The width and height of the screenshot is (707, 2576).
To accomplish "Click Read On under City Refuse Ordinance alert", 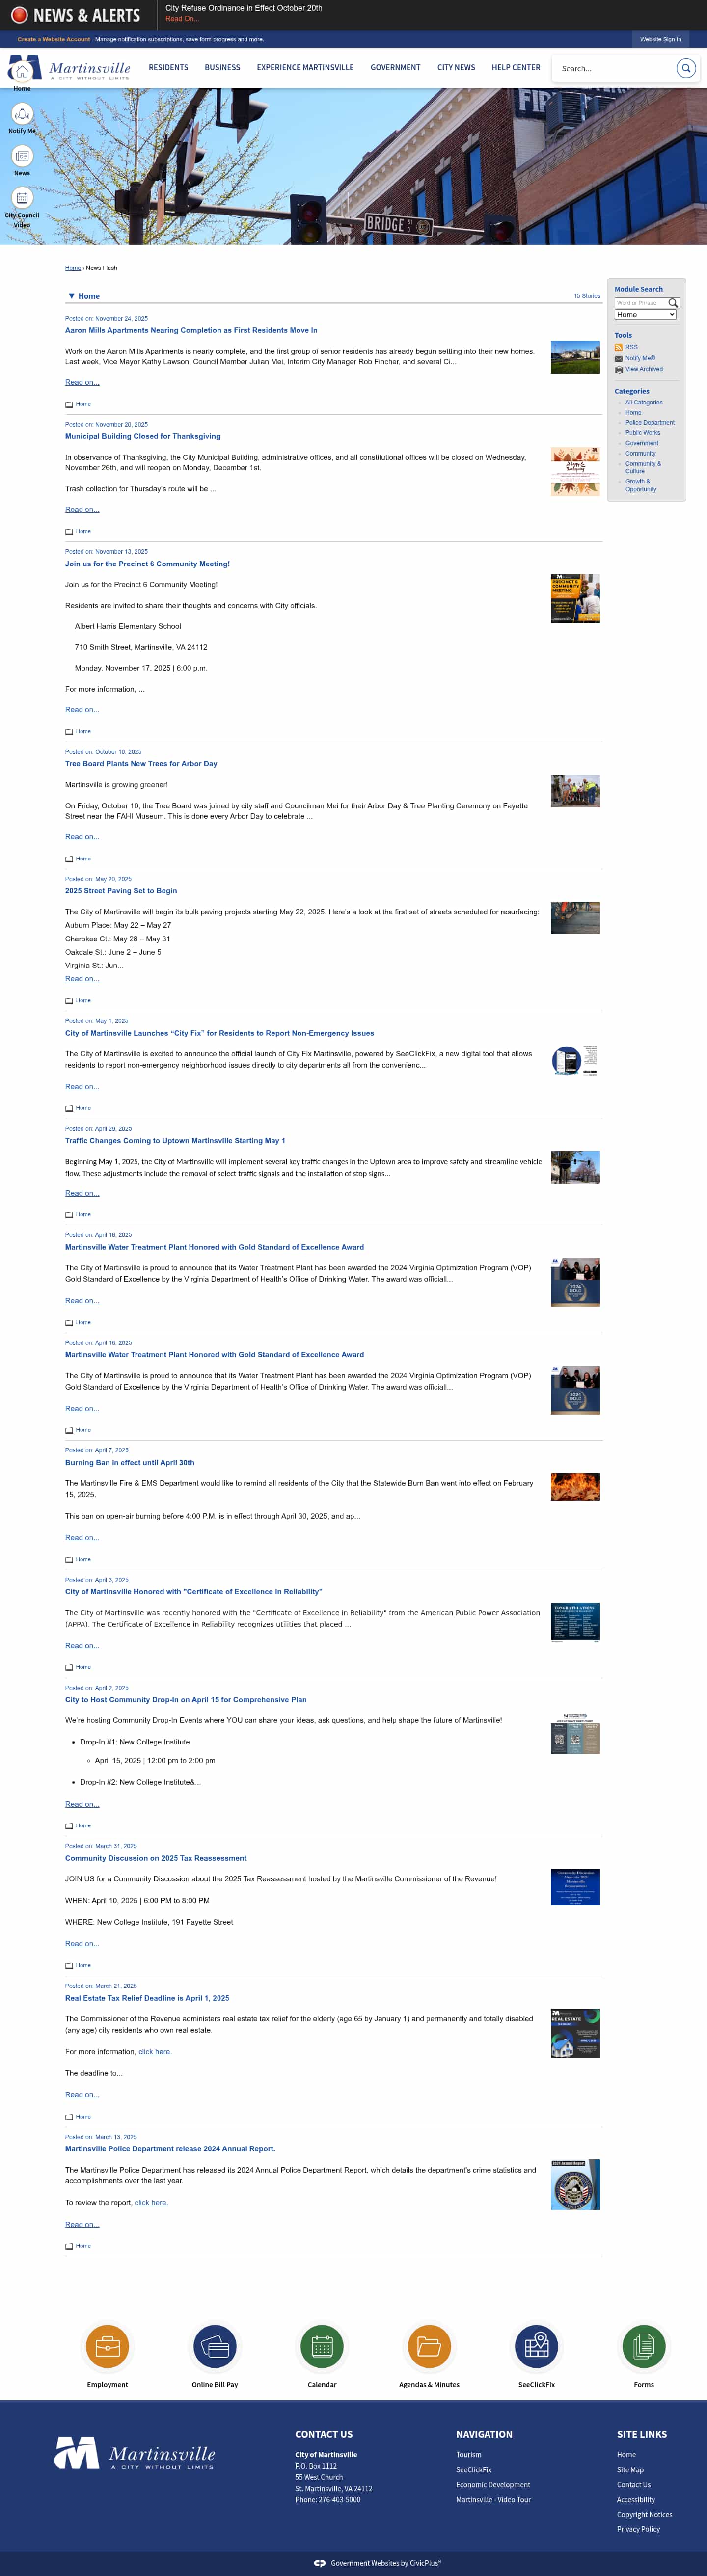I will pyautogui.click(x=182, y=19).
